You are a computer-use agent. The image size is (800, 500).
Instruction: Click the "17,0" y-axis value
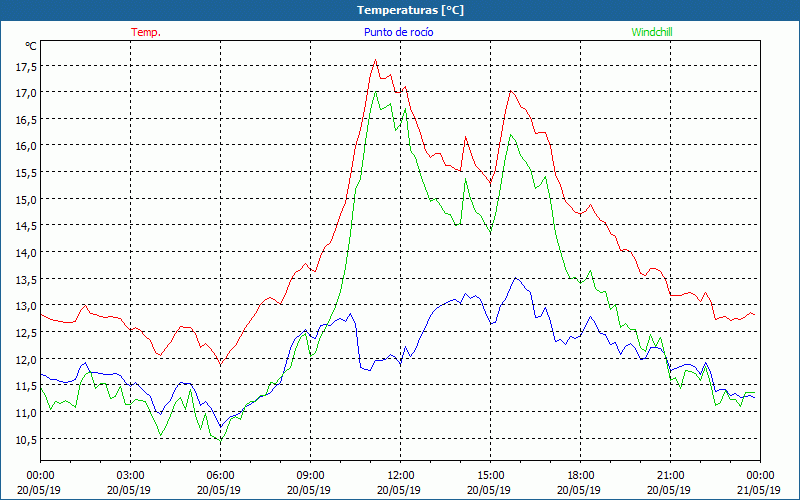click(x=26, y=93)
